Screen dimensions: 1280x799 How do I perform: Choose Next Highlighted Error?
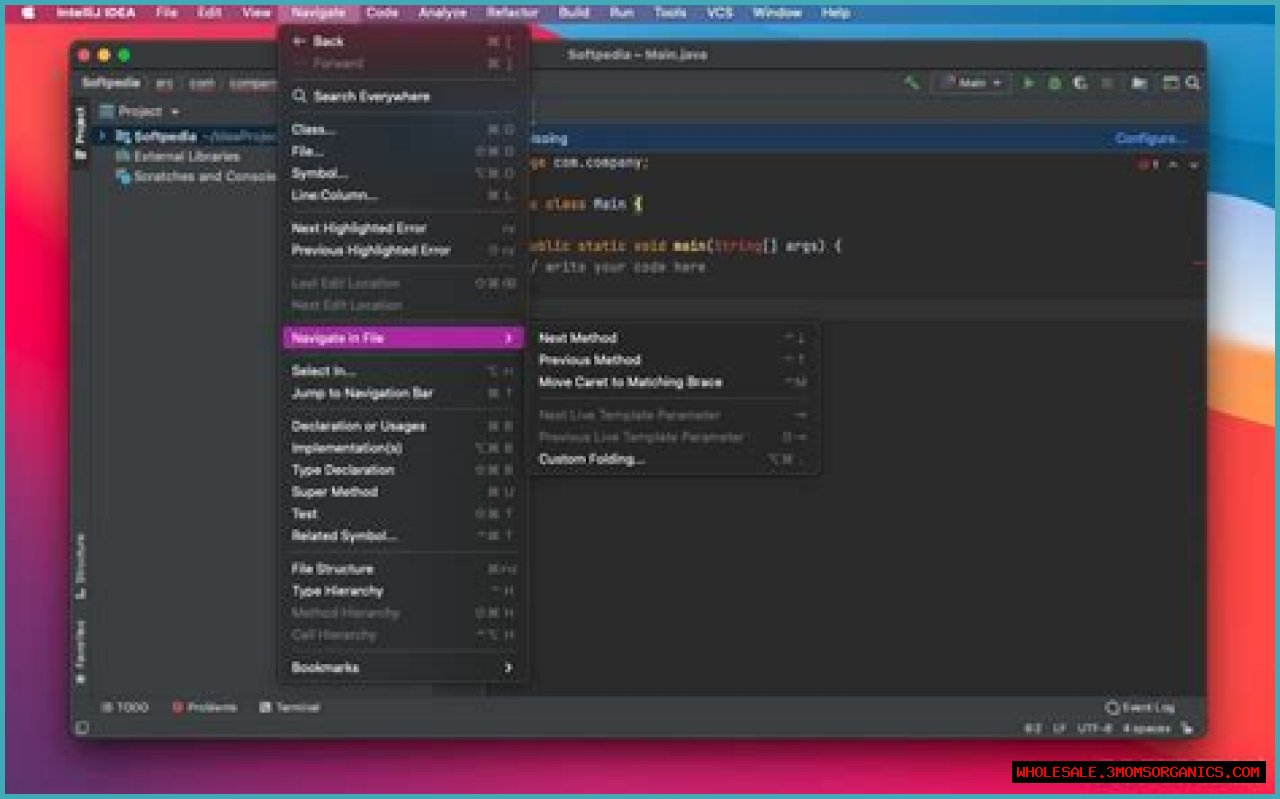pos(403,228)
